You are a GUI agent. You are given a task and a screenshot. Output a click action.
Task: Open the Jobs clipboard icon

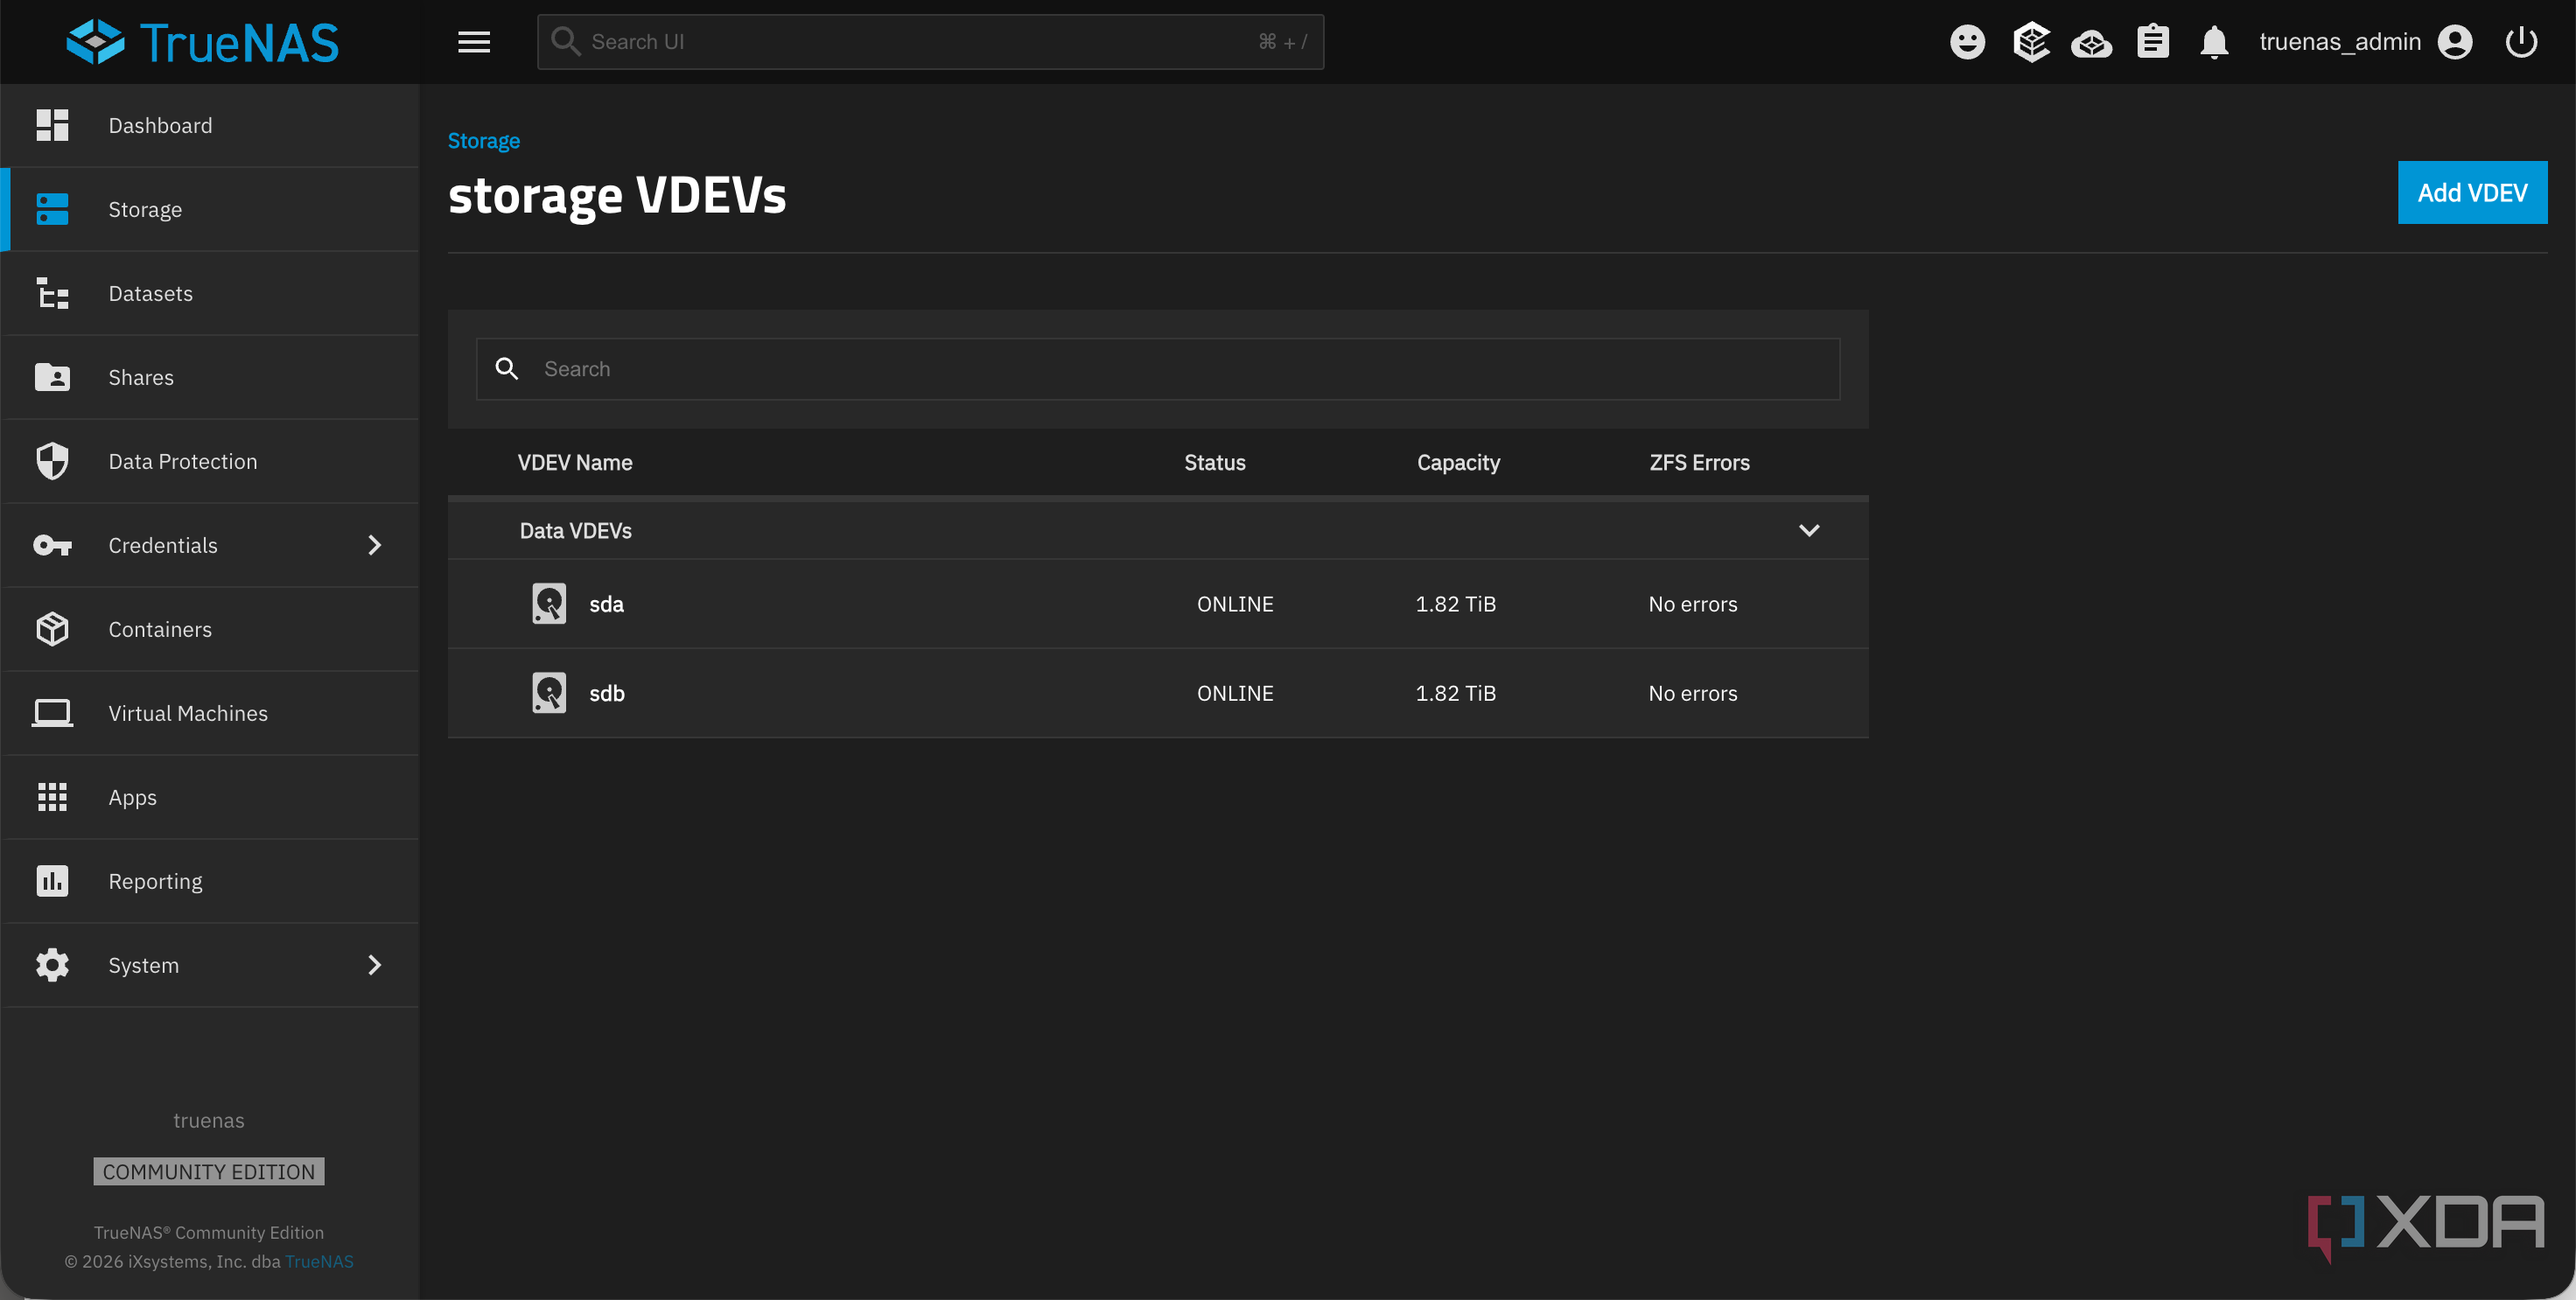2153,42
